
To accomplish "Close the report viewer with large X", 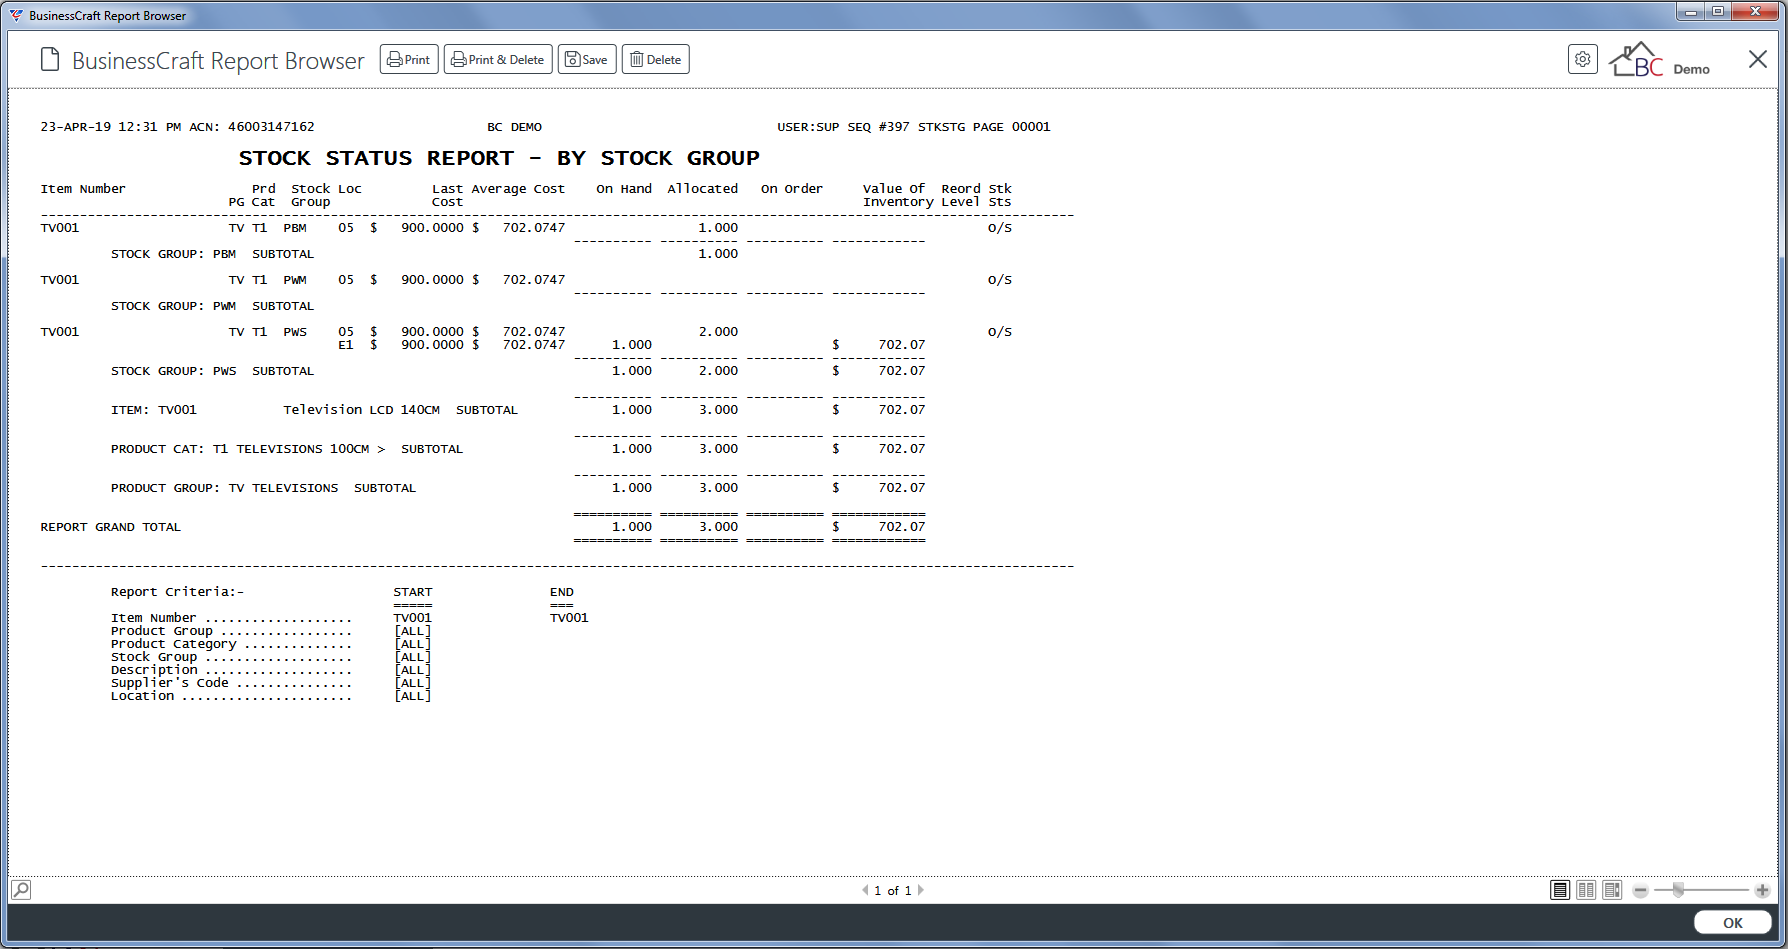I will tap(1758, 59).
